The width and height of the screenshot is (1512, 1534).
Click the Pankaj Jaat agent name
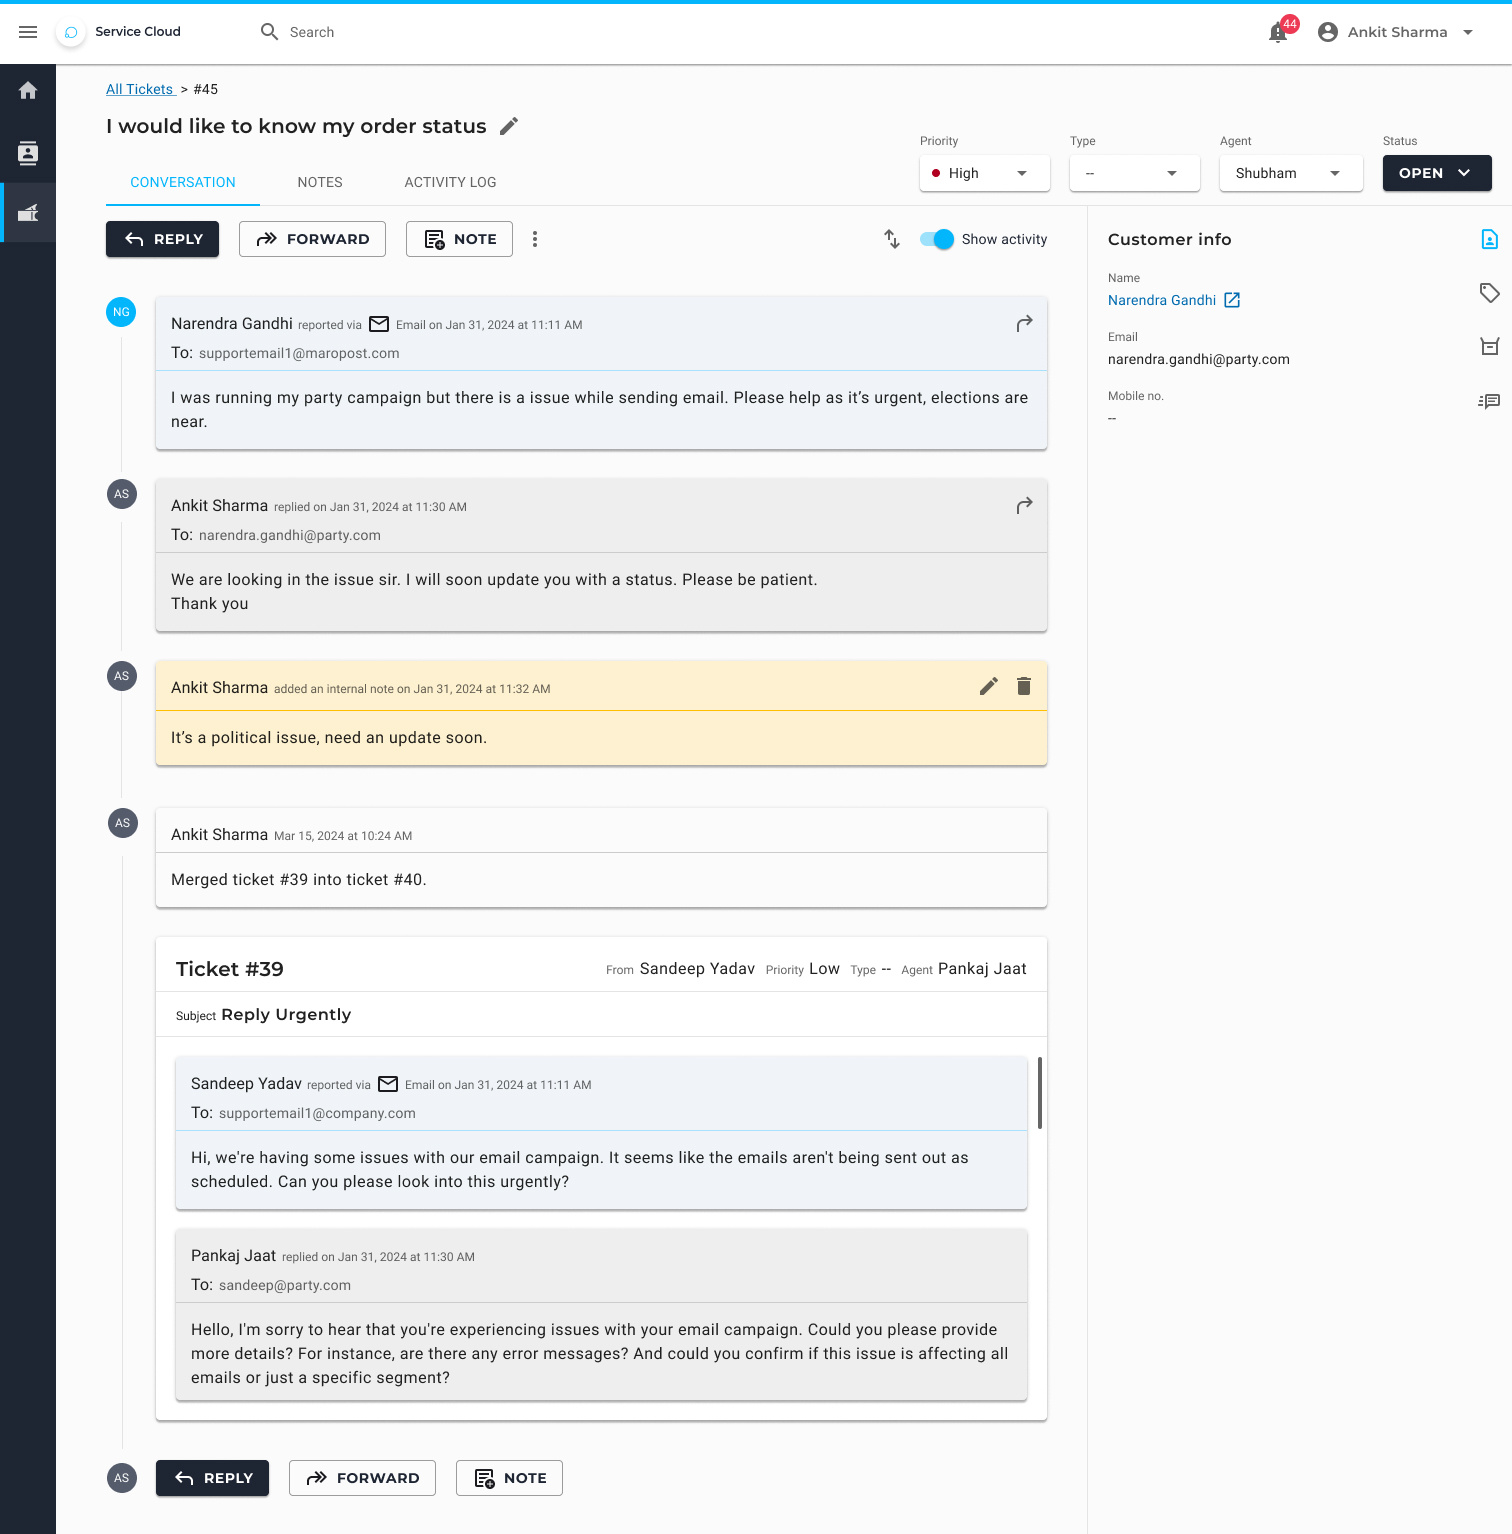(982, 968)
